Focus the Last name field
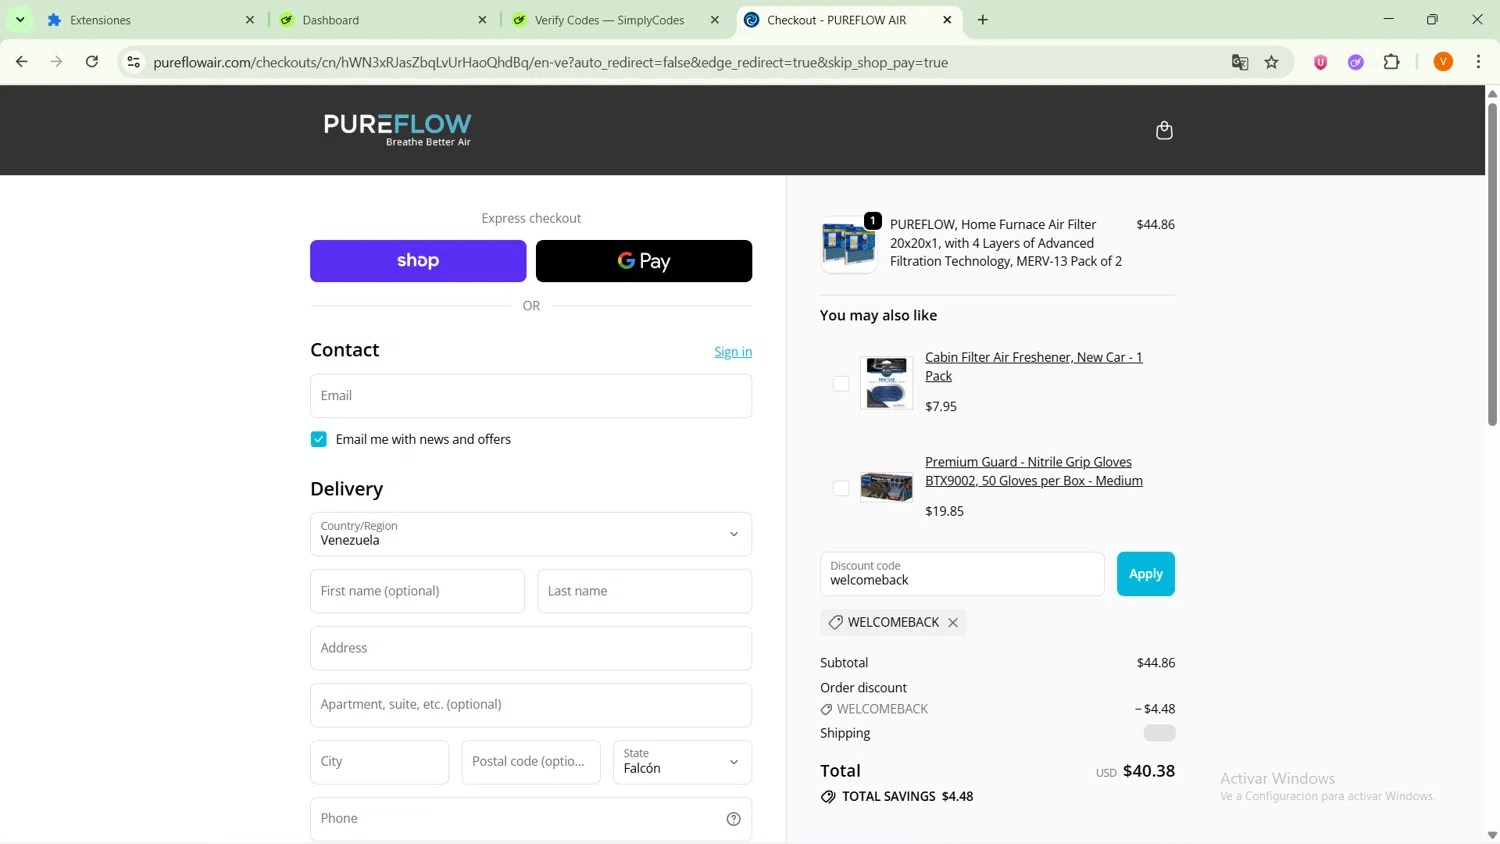 [x=644, y=591]
